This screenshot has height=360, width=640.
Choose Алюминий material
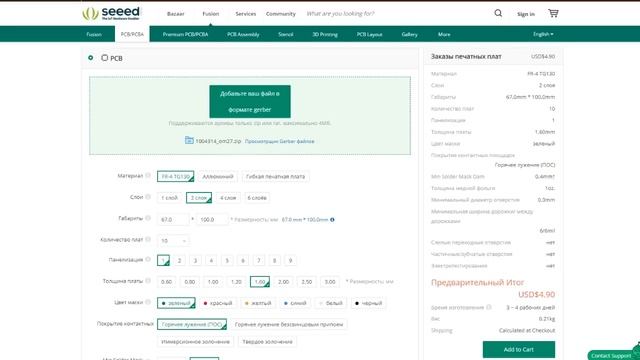218,176
